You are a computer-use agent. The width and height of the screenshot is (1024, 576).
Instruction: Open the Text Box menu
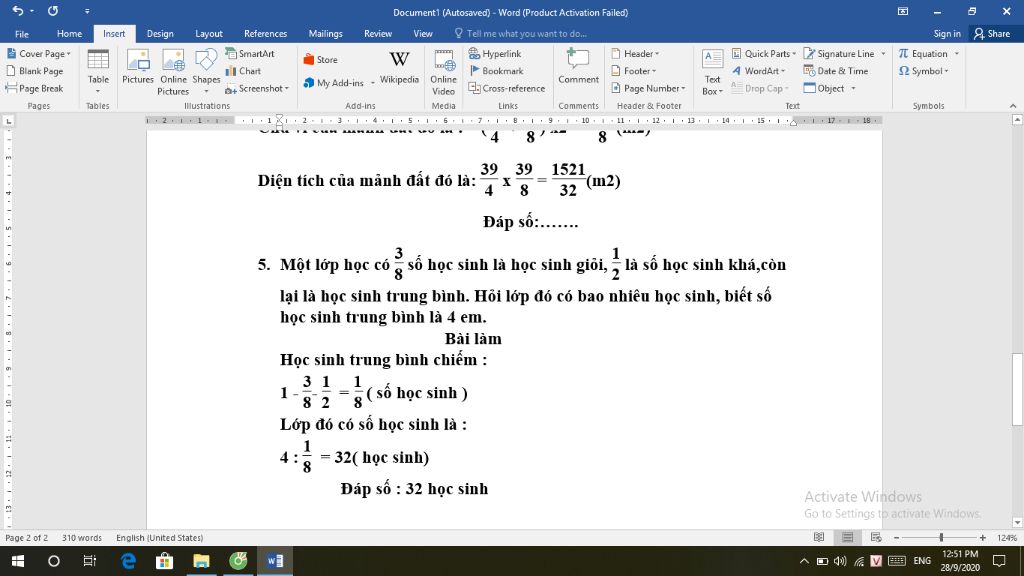point(712,72)
